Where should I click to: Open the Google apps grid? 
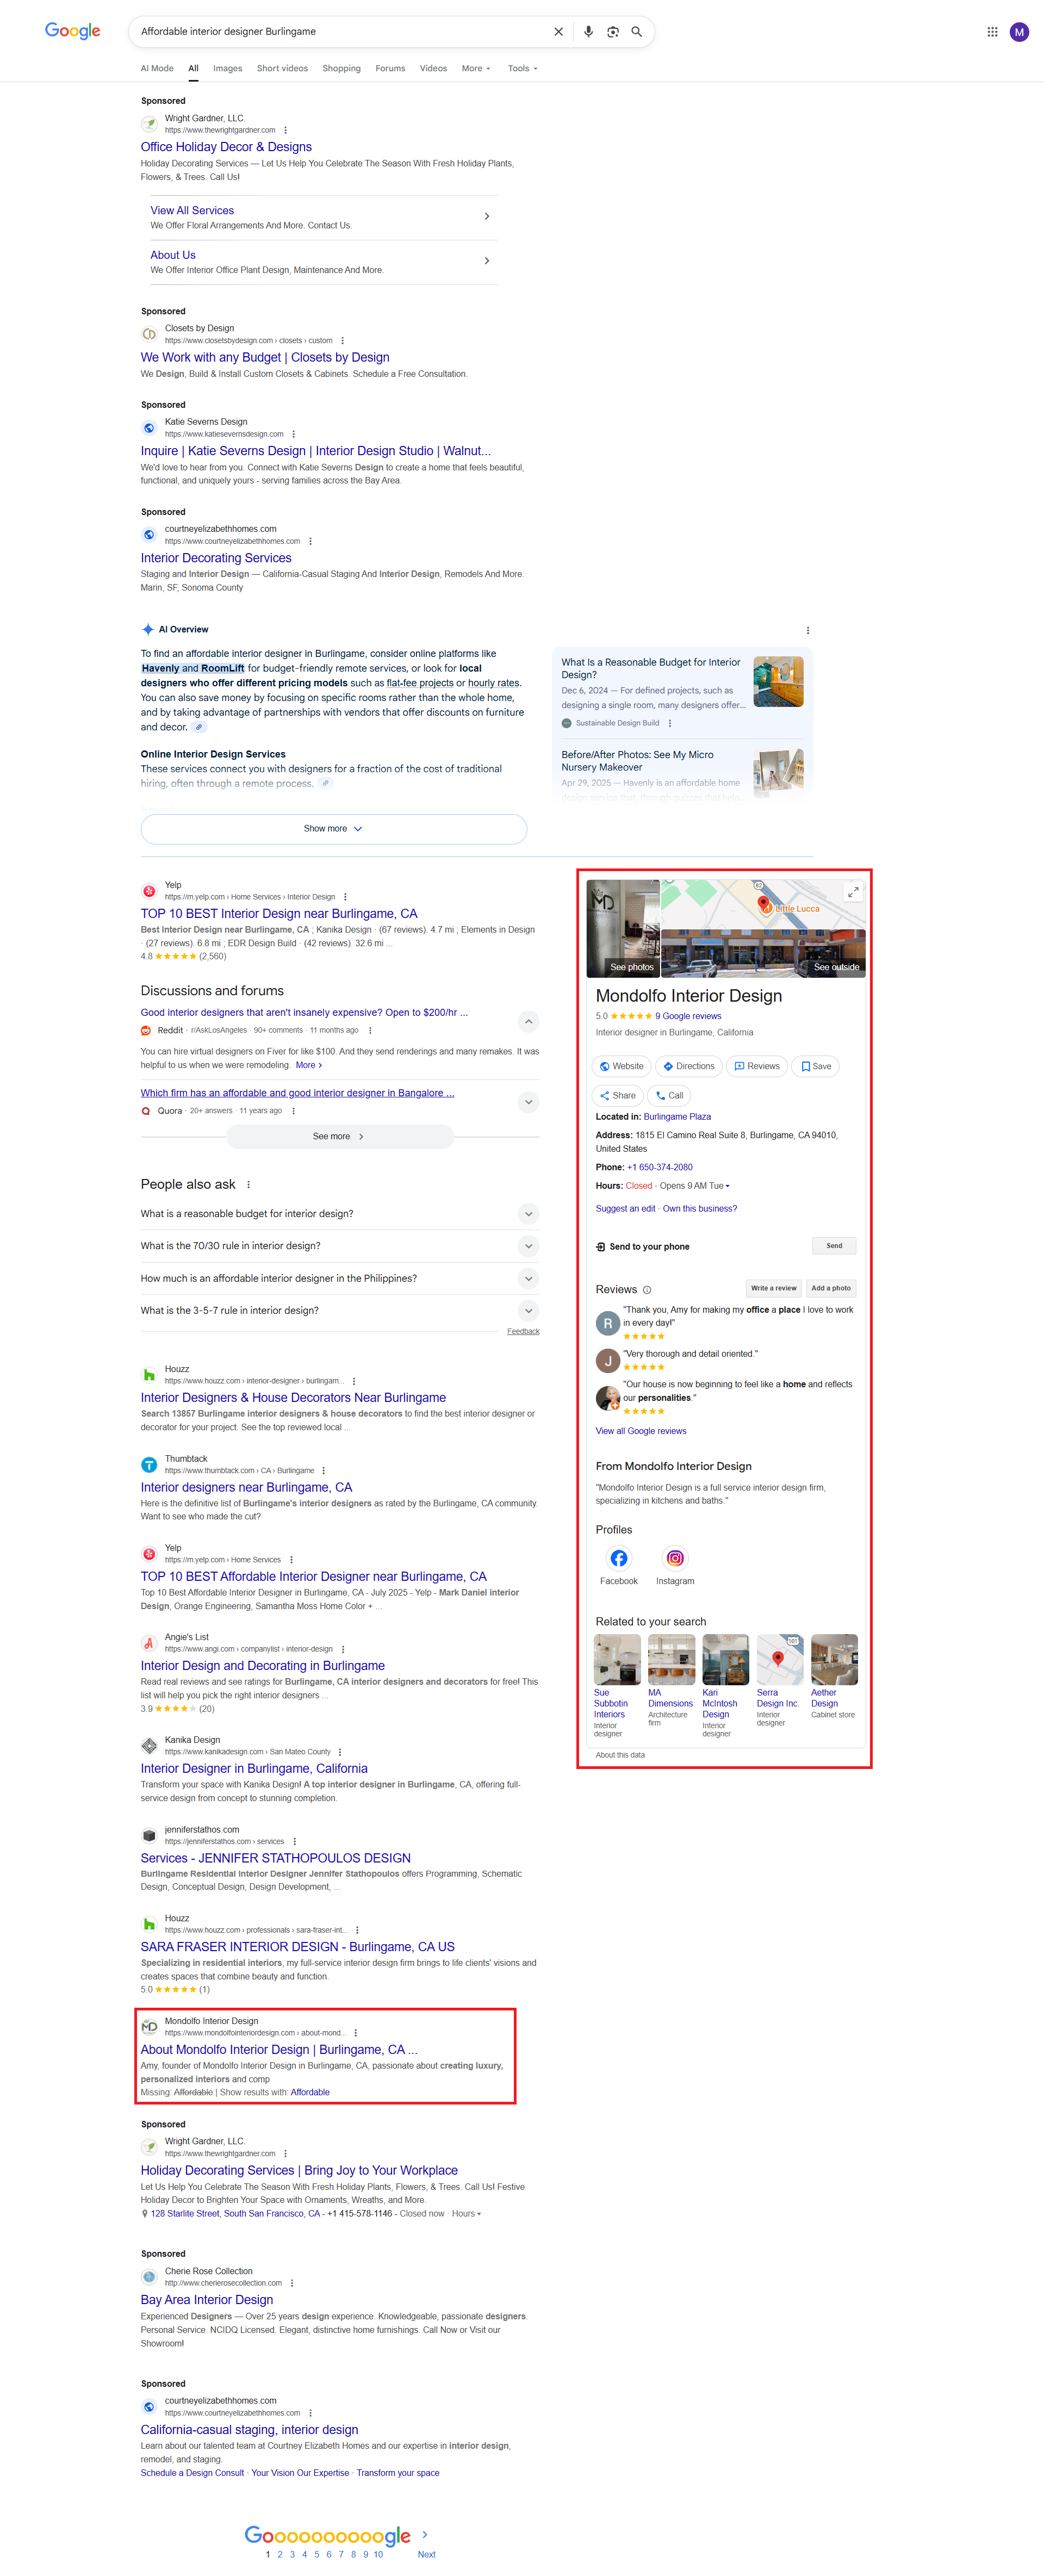991,32
